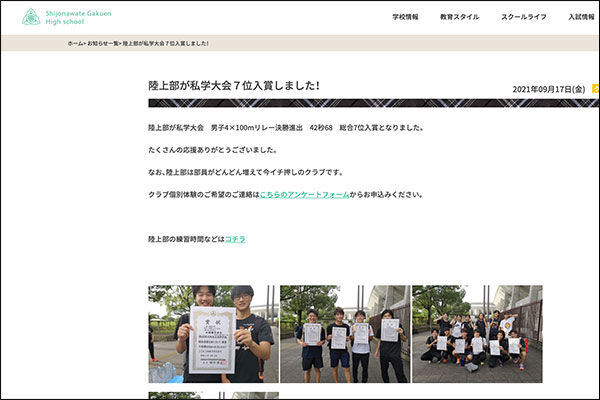This screenshot has width=600, height=400.
Task: Click the date 2021年09月17日(金)
Action: [549, 89]
